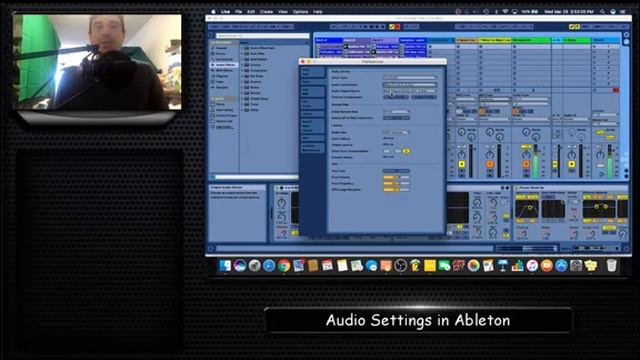The image size is (640, 360).
Task: Click the CPU Usage Simulator slider
Action: pos(396,189)
